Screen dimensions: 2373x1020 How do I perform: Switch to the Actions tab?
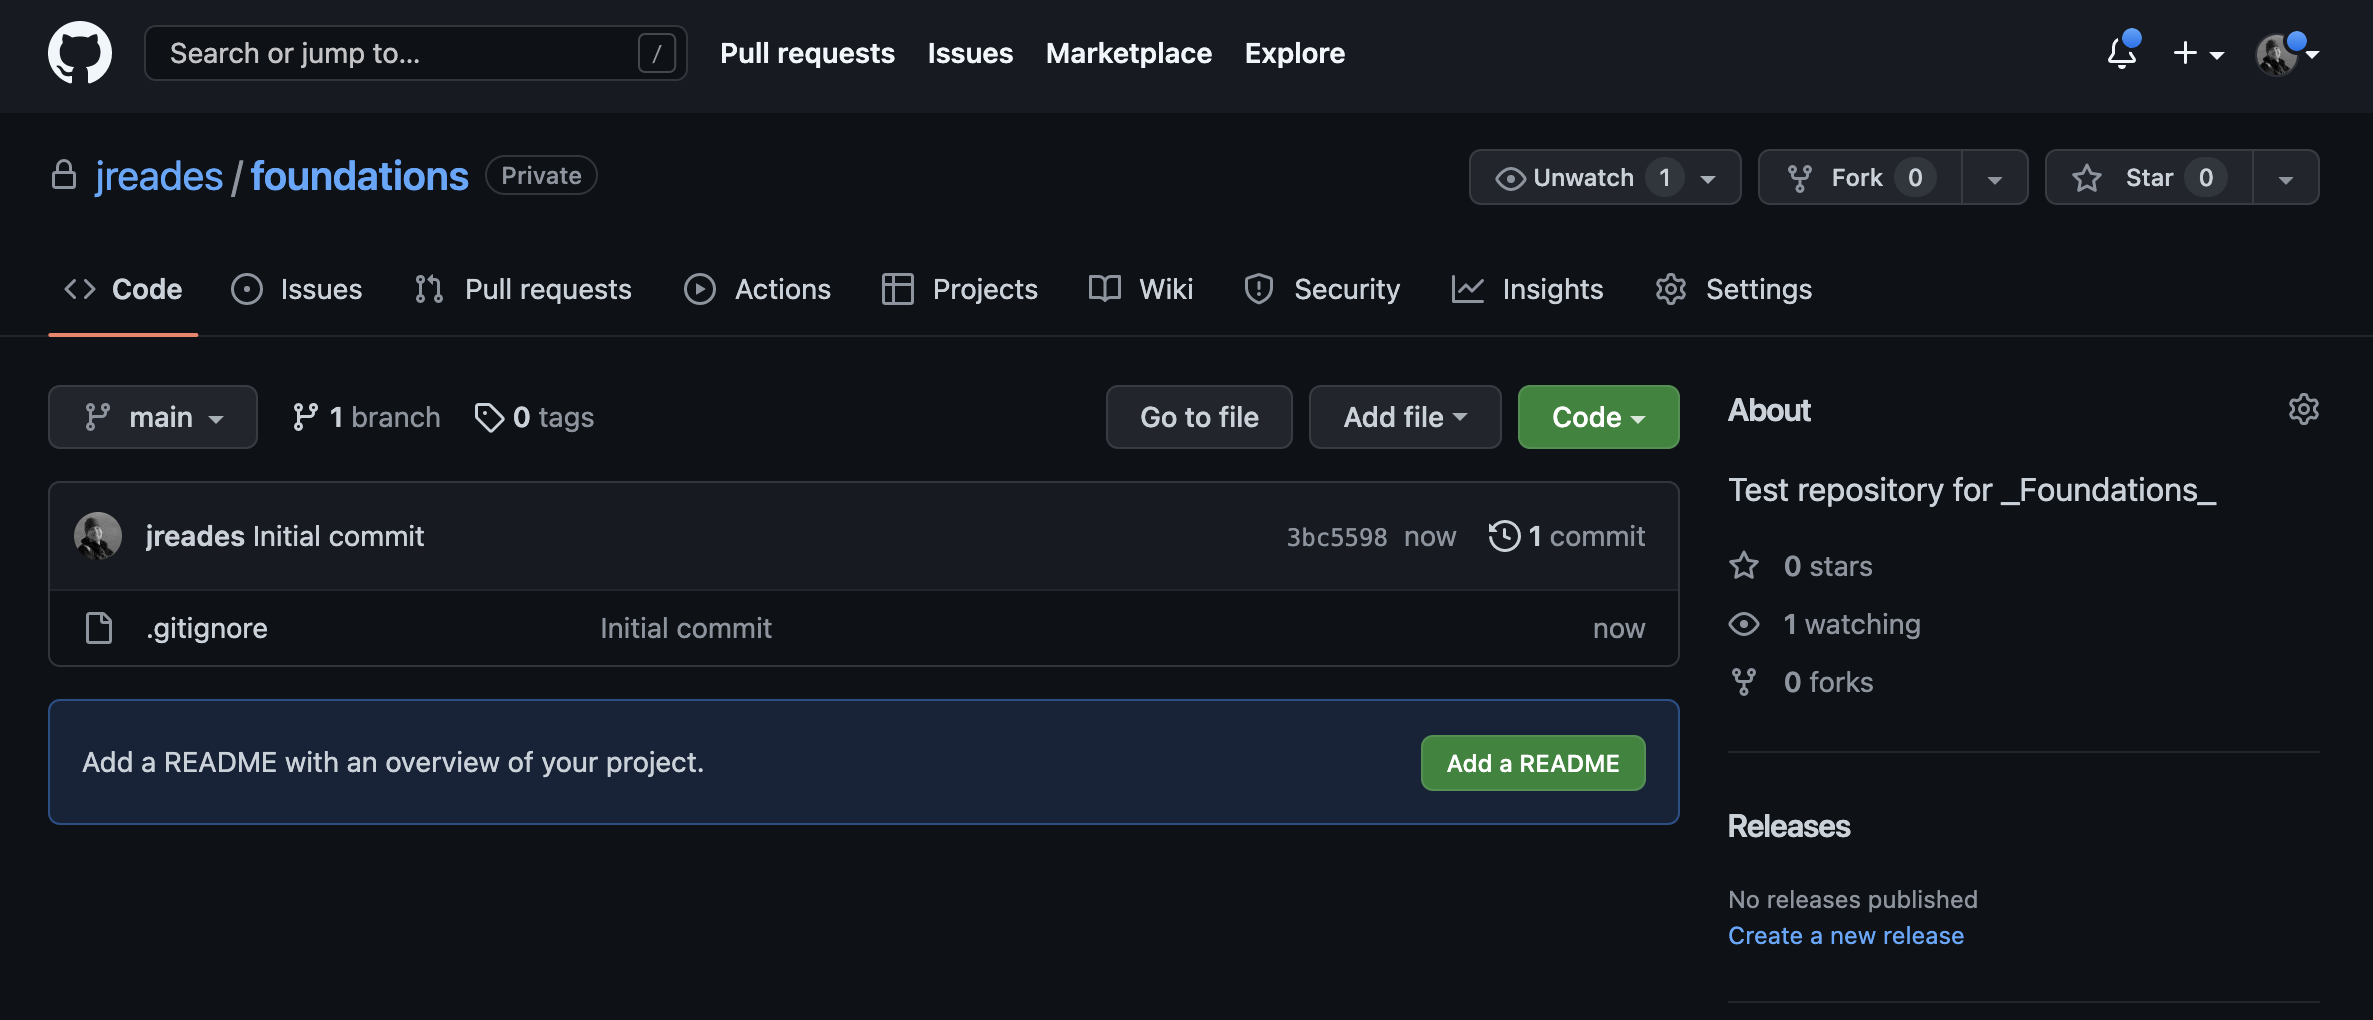point(758,289)
